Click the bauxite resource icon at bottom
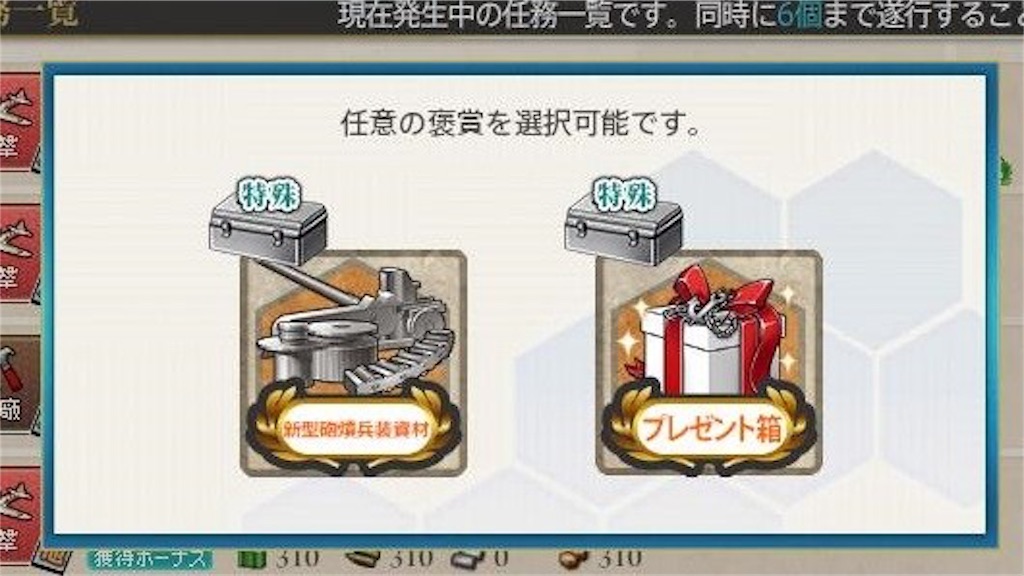This screenshot has width=1024, height=576. click(574, 560)
